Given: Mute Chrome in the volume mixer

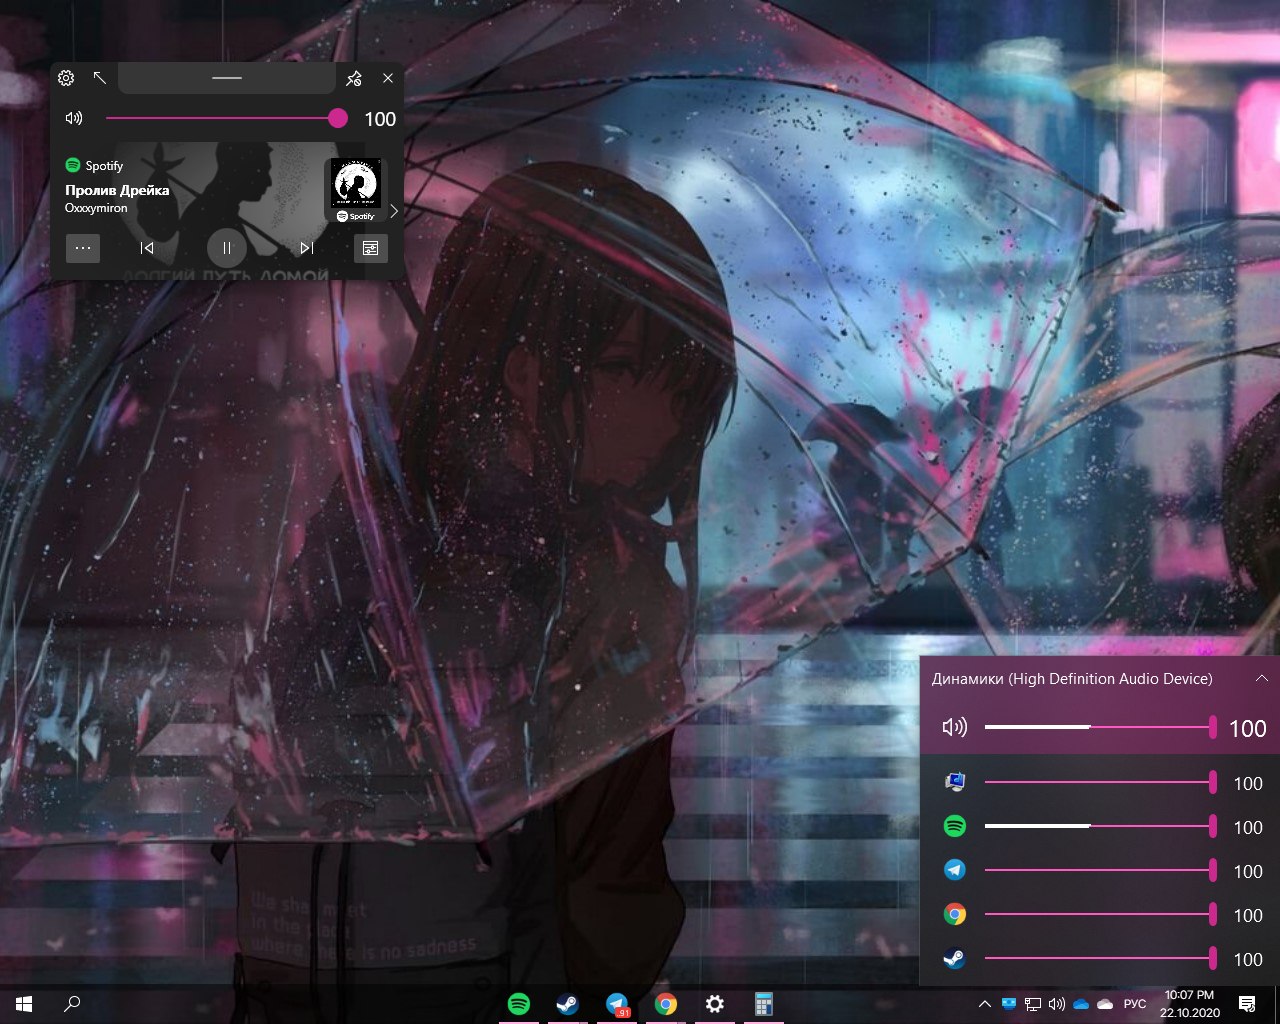Looking at the screenshot, I should [955, 914].
